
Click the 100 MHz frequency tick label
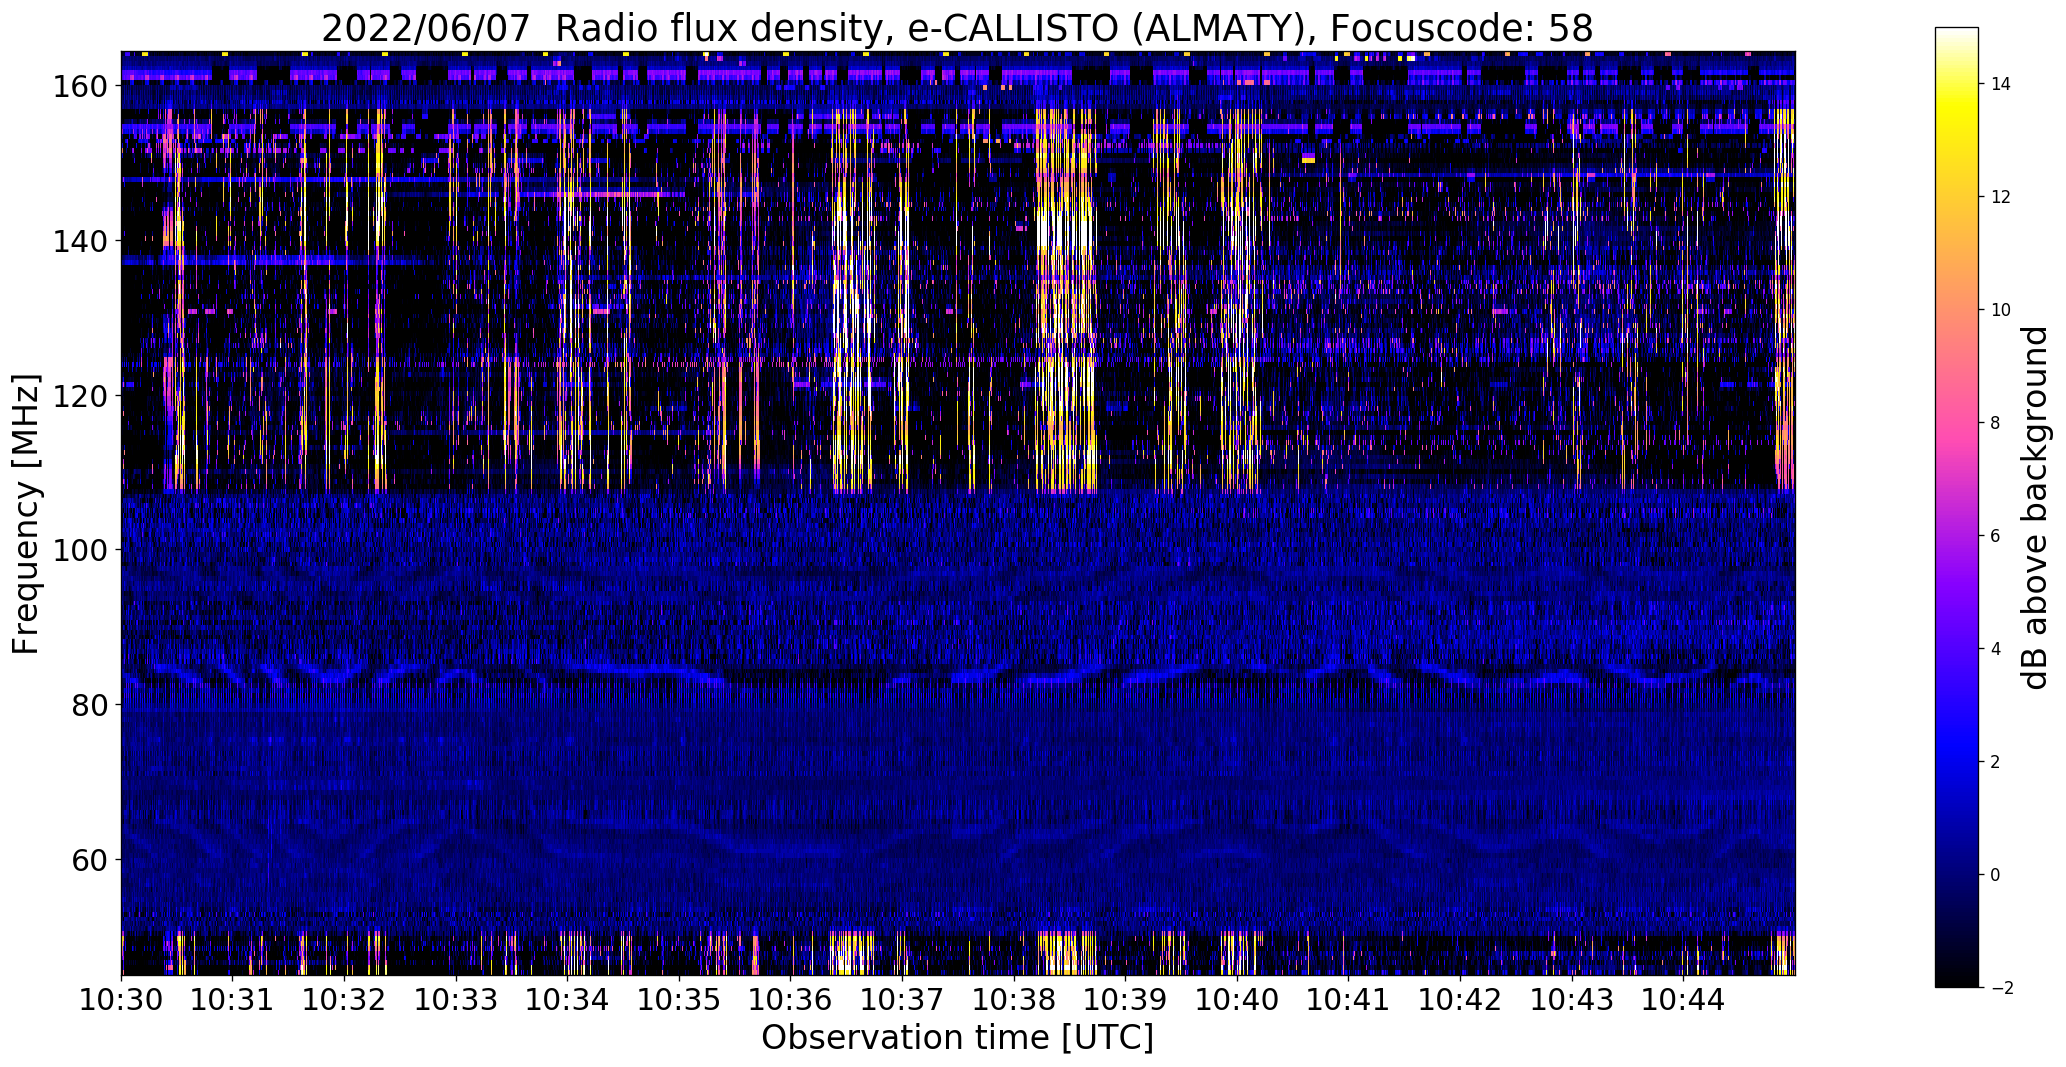coord(79,550)
